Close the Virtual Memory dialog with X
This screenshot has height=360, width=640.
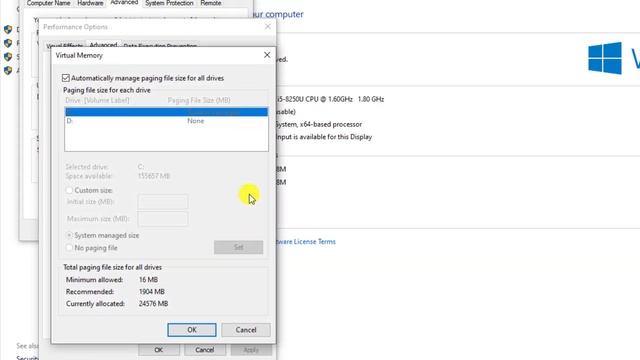[267, 55]
